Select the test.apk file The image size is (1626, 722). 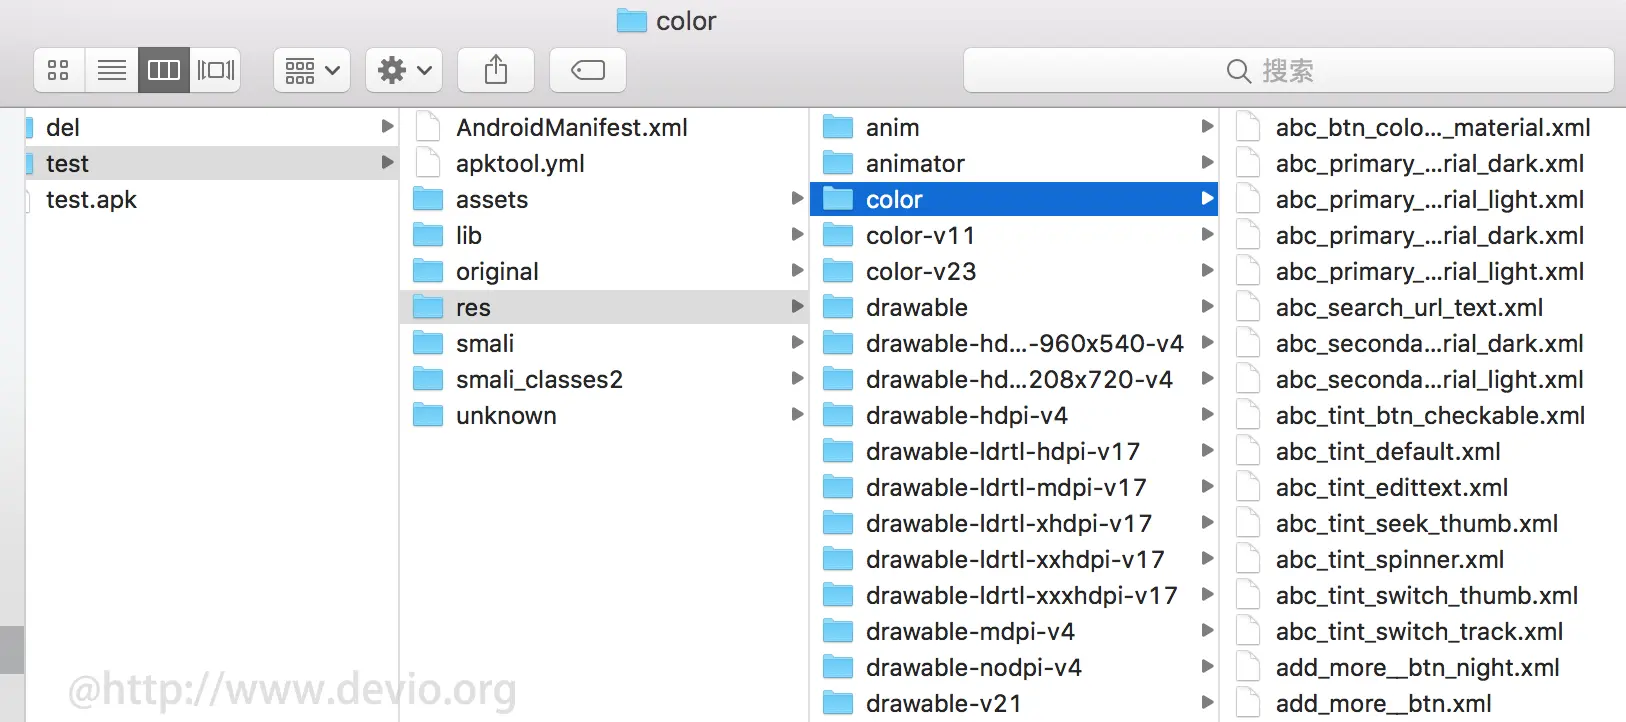click(x=212, y=199)
